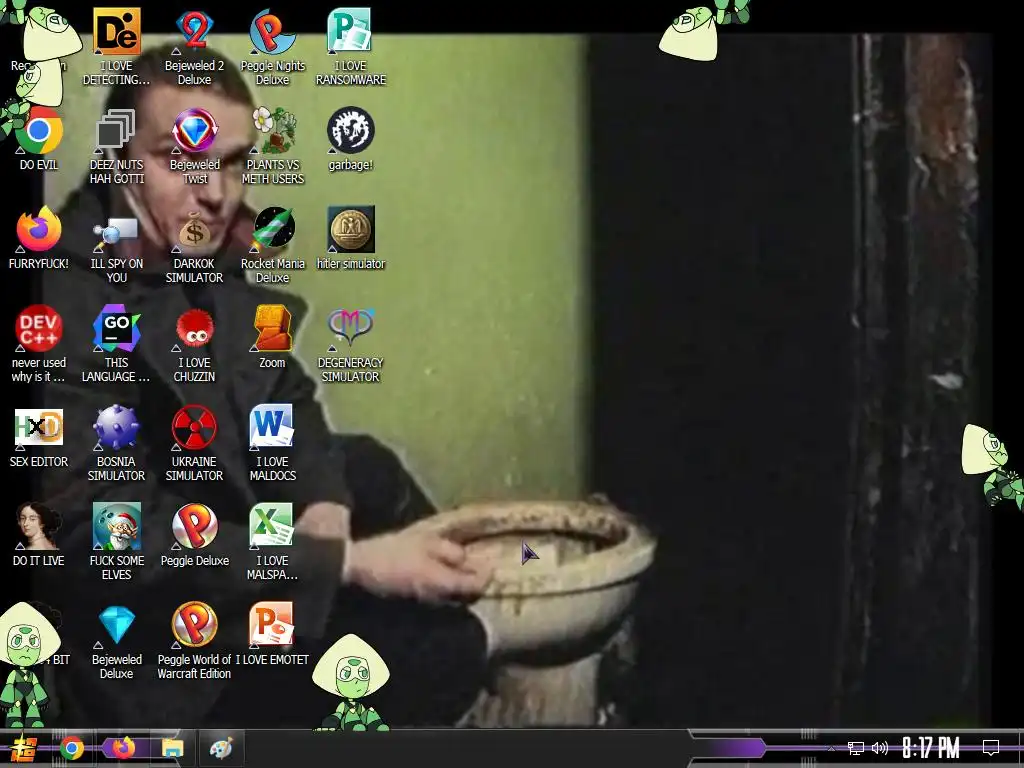1024x768 pixels.
Task: Open the UKRAINE SIMULATOR radiation icon
Action: coord(195,427)
